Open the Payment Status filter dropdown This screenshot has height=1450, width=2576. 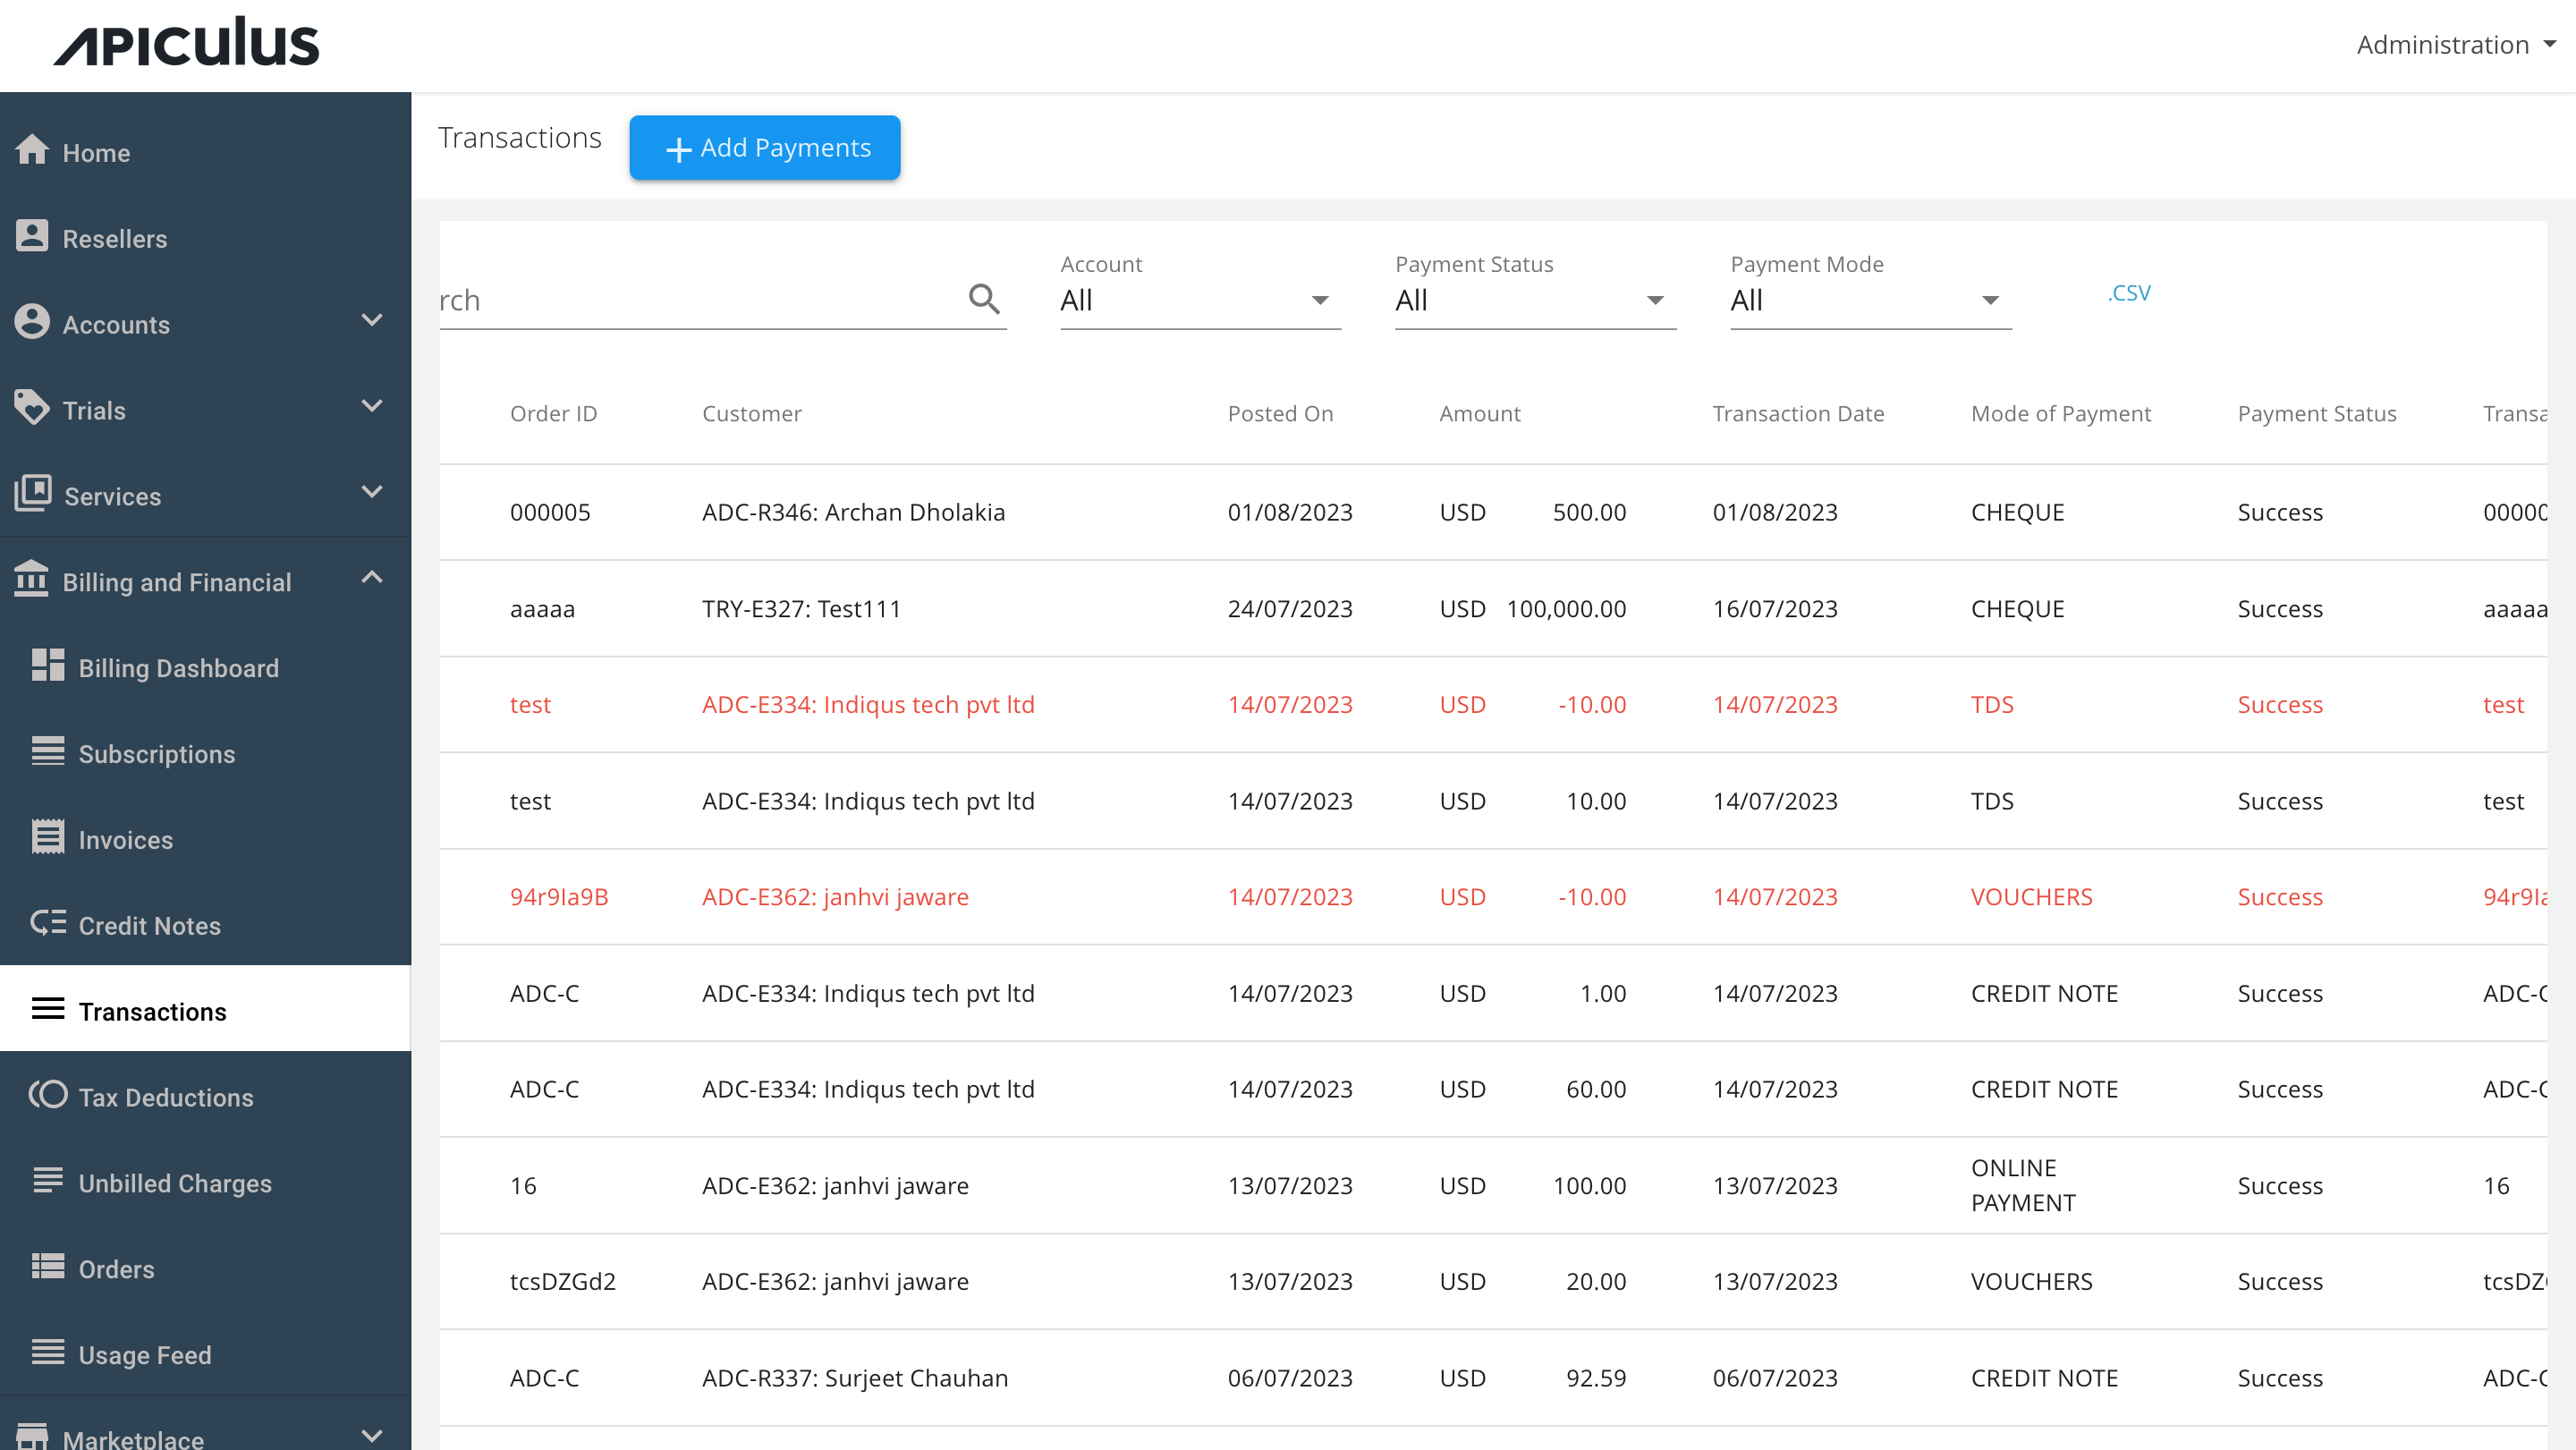tap(1535, 300)
